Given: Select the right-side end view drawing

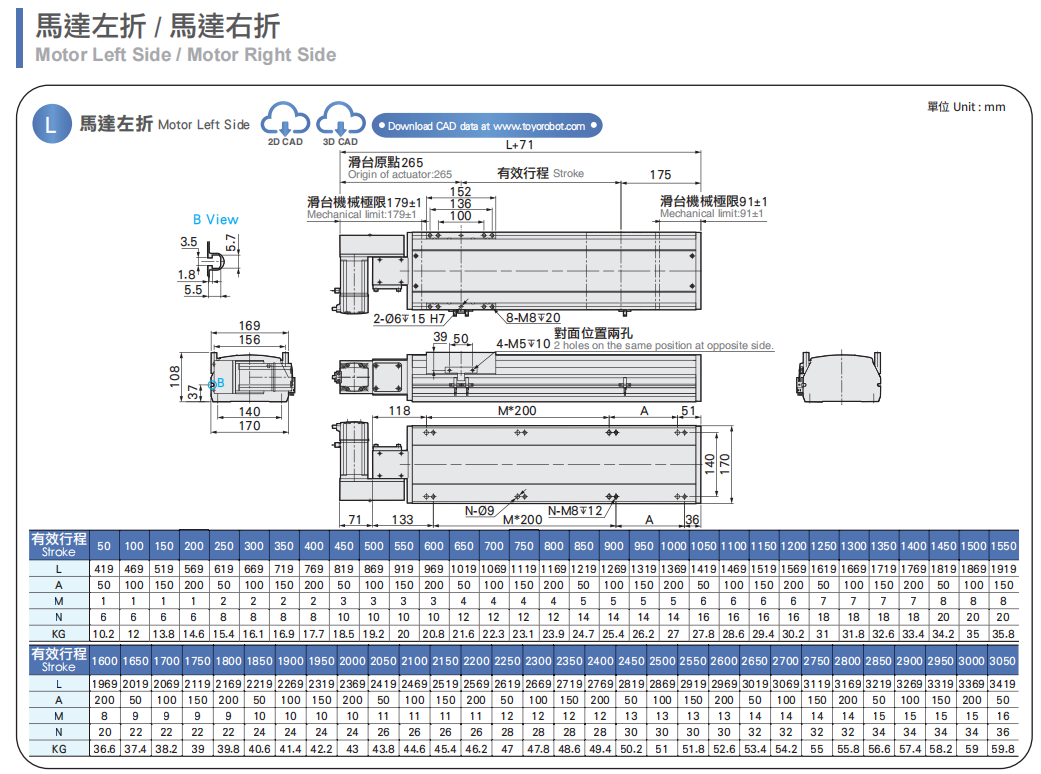Looking at the screenshot, I should 840,379.
